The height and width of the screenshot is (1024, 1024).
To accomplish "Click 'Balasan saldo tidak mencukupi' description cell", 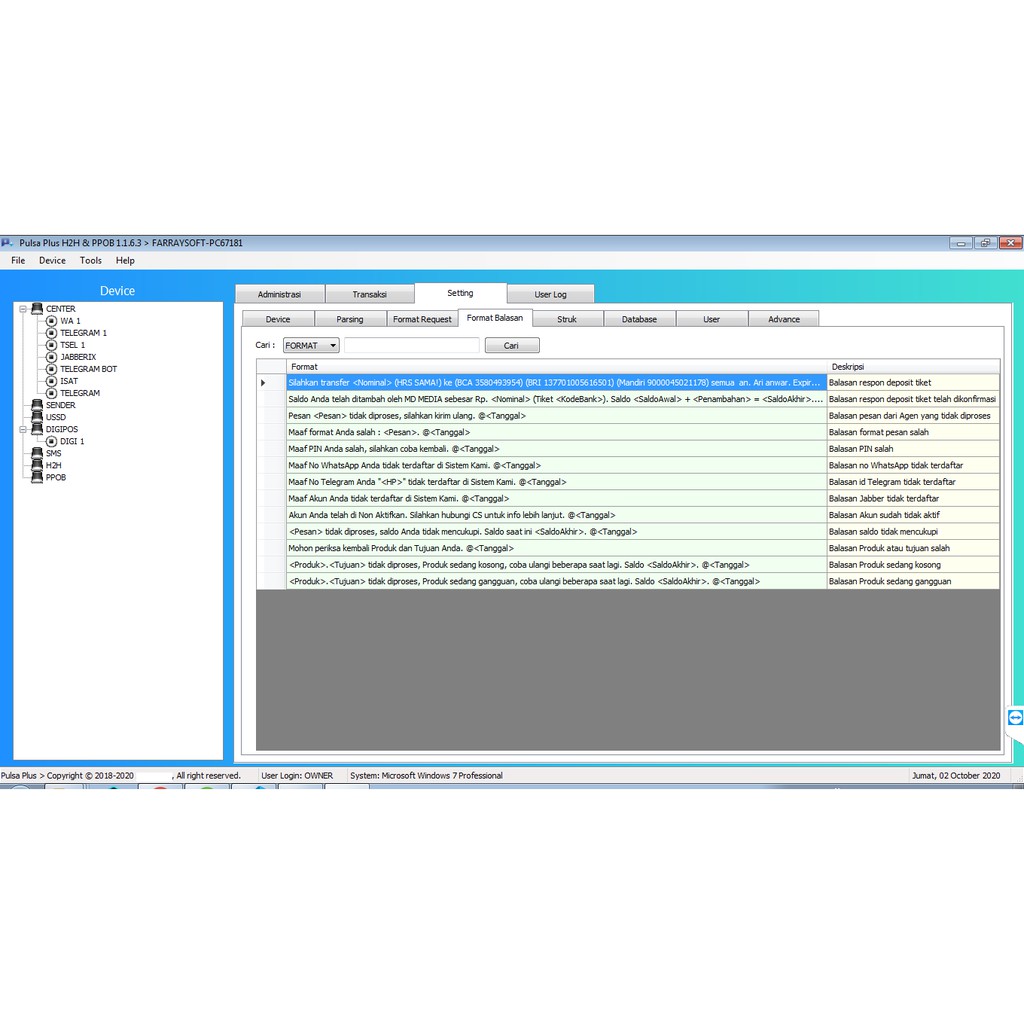I will [x=913, y=532].
